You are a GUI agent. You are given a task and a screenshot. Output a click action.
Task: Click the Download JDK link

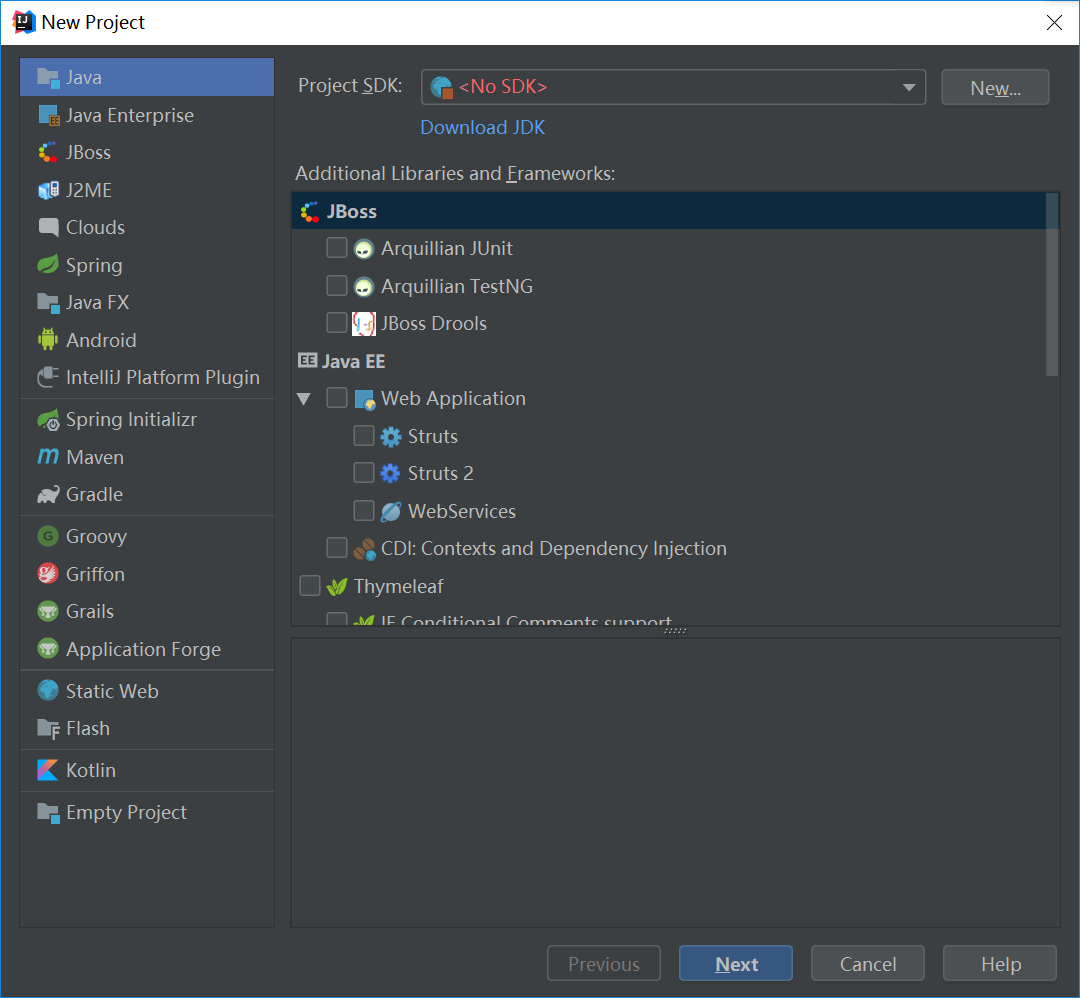click(482, 127)
